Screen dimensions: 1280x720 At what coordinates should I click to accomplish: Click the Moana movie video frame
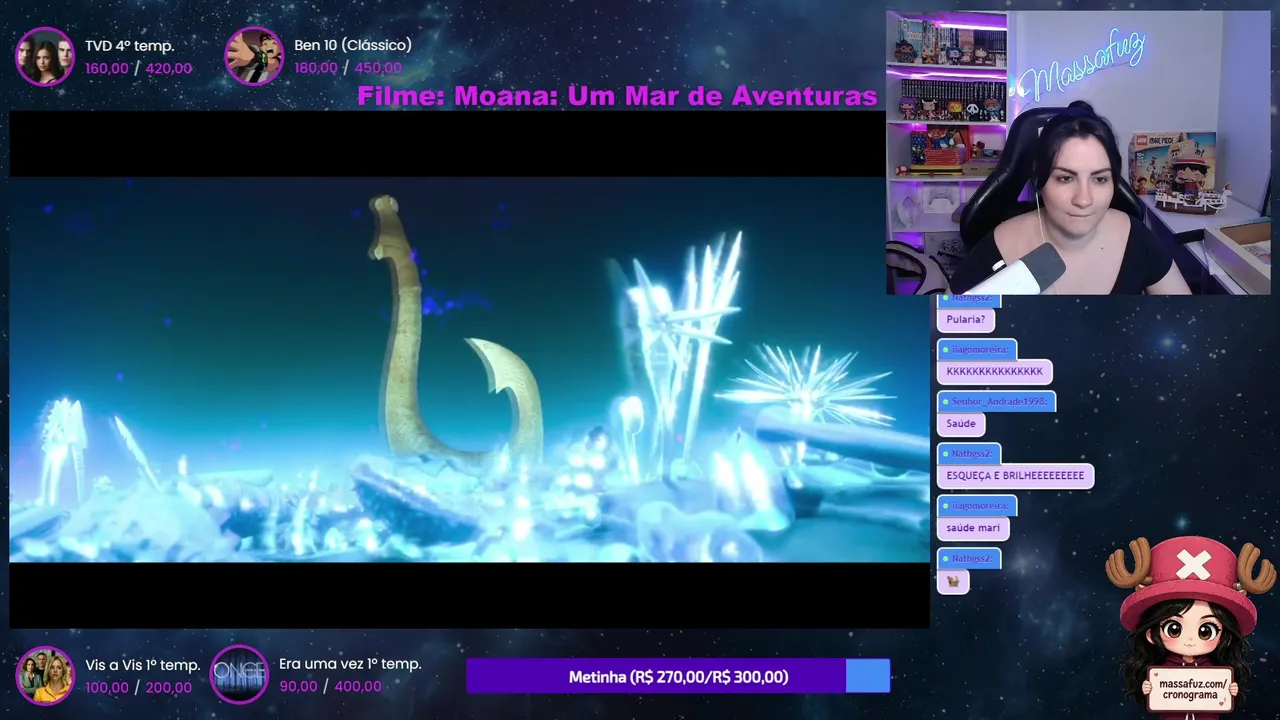(x=470, y=369)
